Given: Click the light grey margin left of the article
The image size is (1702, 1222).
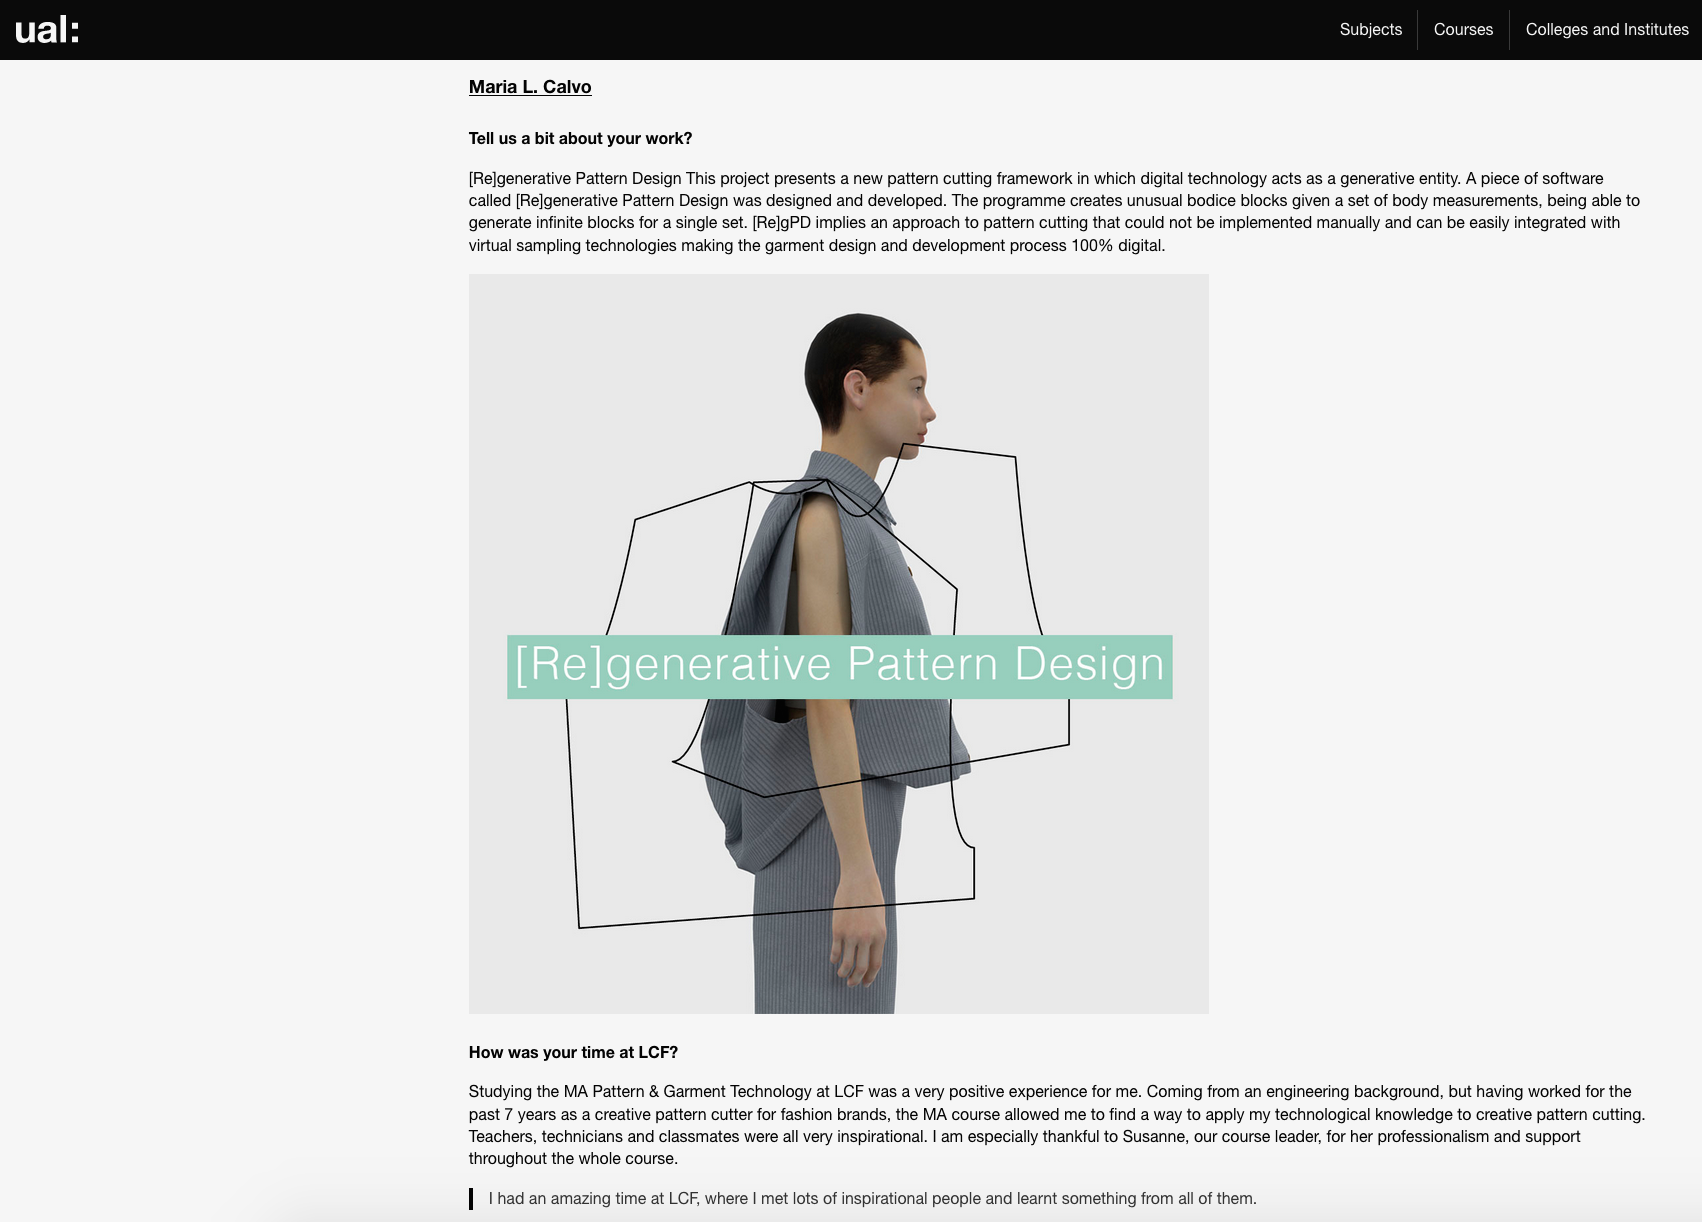Looking at the screenshot, I should (x=230, y=640).
